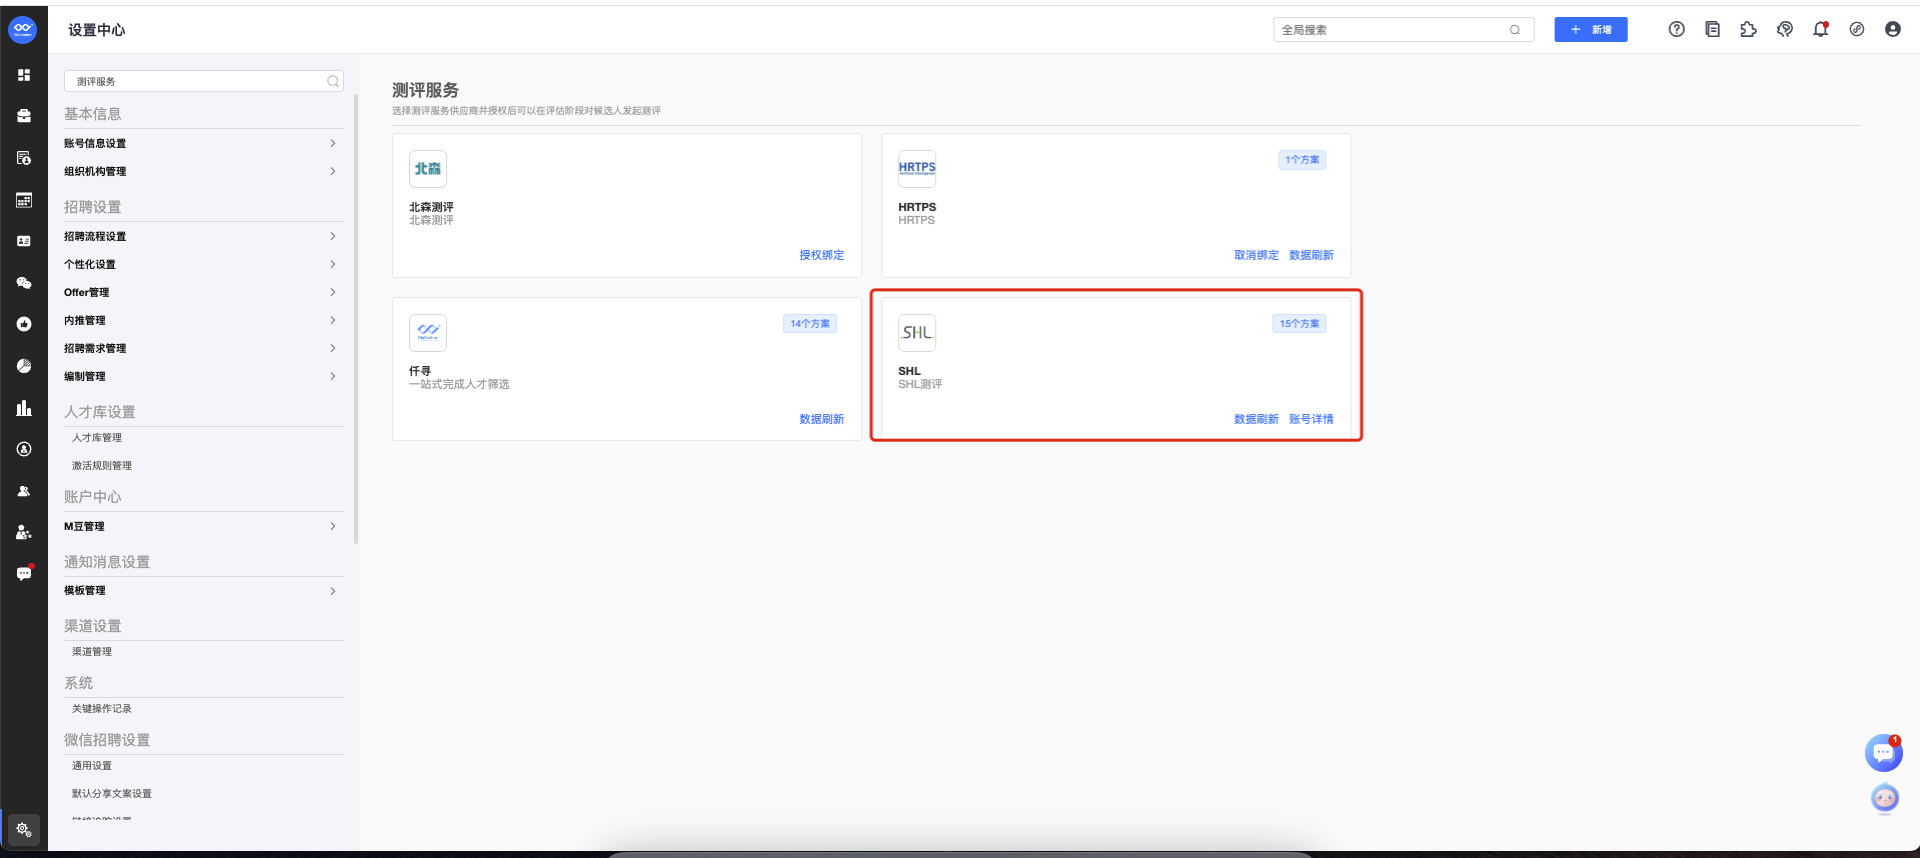The width and height of the screenshot is (1920, 858).
Task: Open the thumbs-up referral icon in left rail
Action: 24,324
